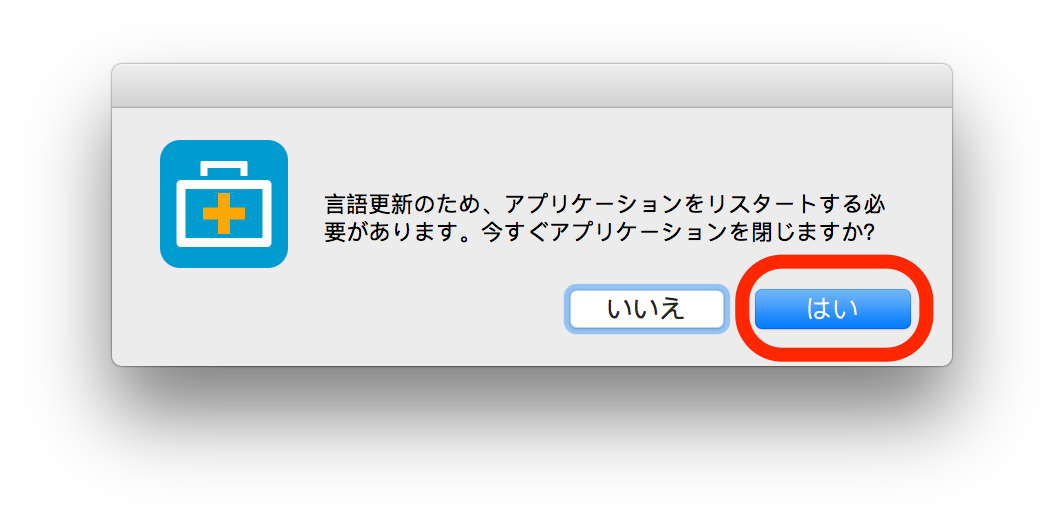Screen dimensions: 1064x526
Task: Click the white case body of the kit icon
Action: (x=224, y=213)
